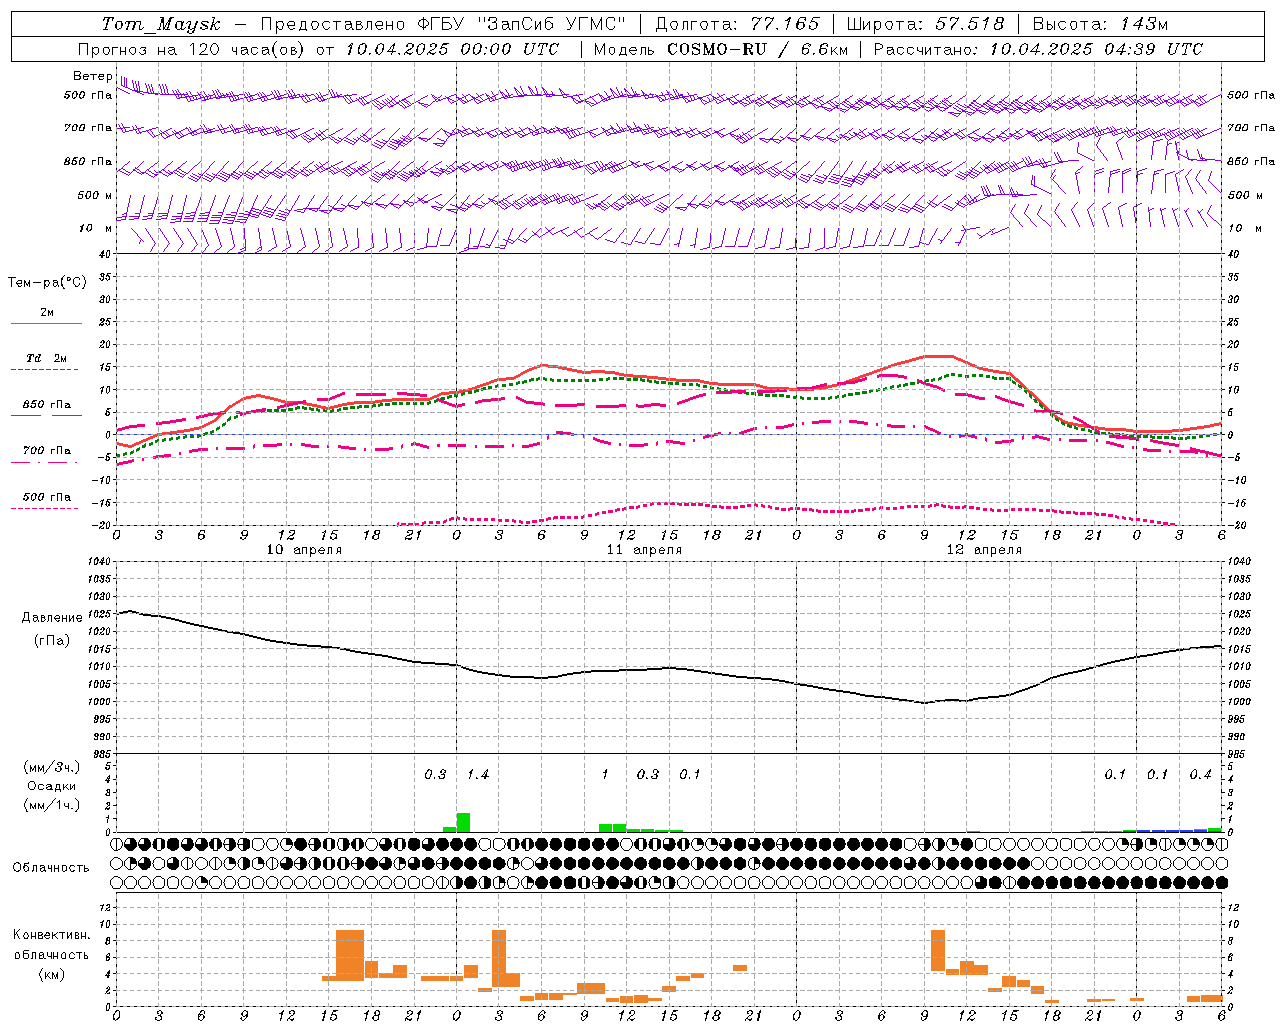Click the dotted line sample under 500 гПа legend
1280x1024 pixels.
(45, 508)
